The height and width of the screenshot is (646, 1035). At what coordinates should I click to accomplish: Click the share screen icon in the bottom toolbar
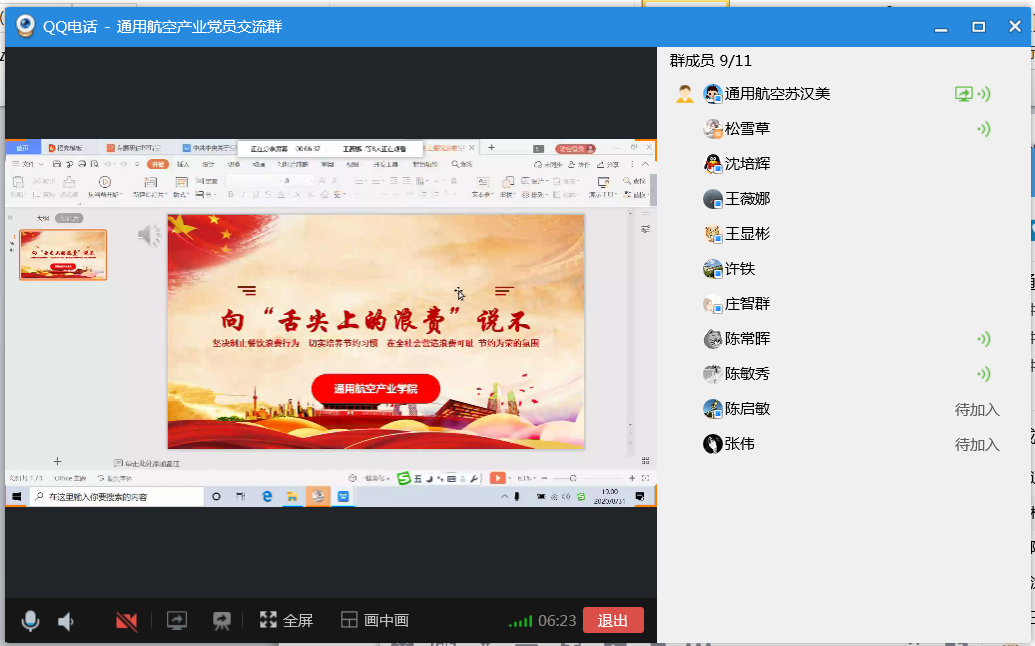click(176, 621)
